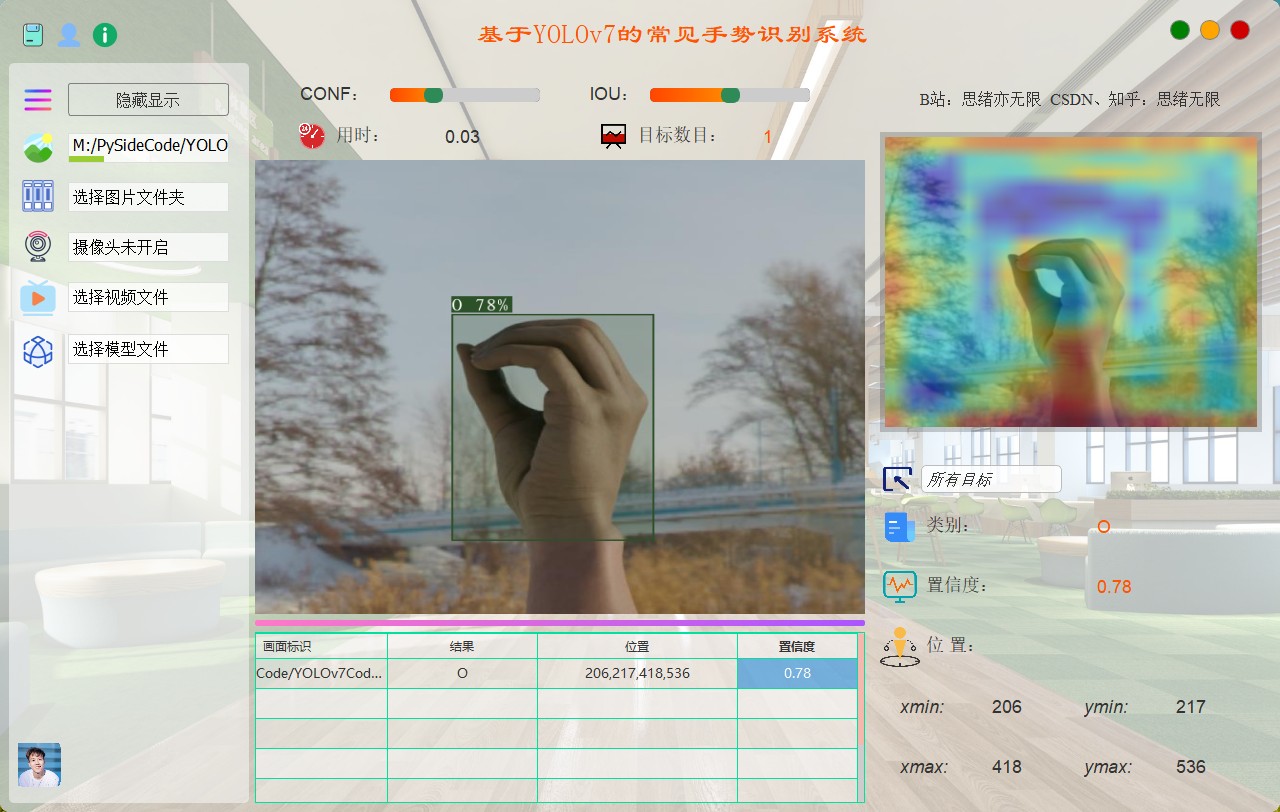Click the detection box label O 78%
The width and height of the screenshot is (1280, 812).
coord(481,305)
